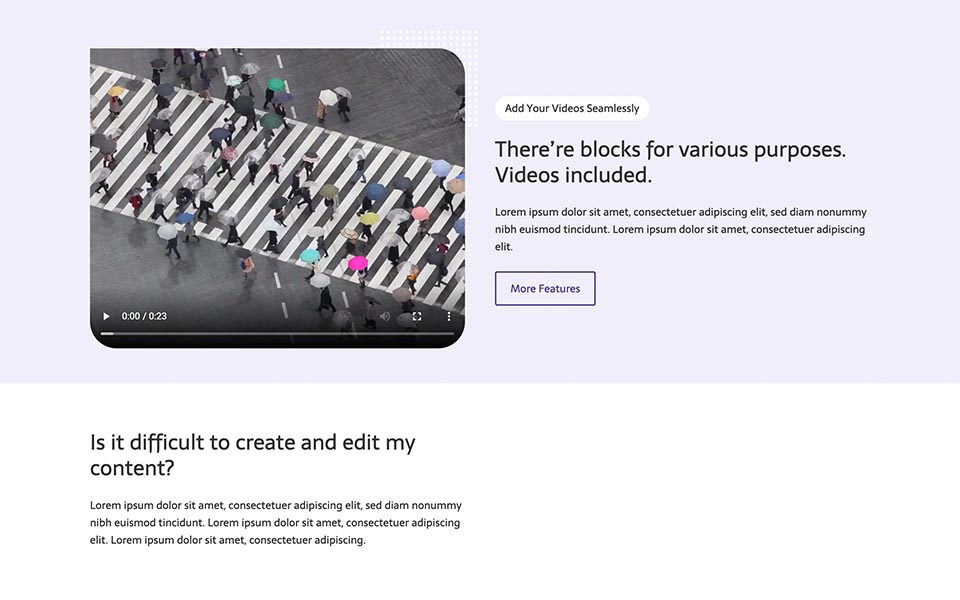Click the video progress bar
Viewport: 960px width, 600px height.
[x=277, y=334]
